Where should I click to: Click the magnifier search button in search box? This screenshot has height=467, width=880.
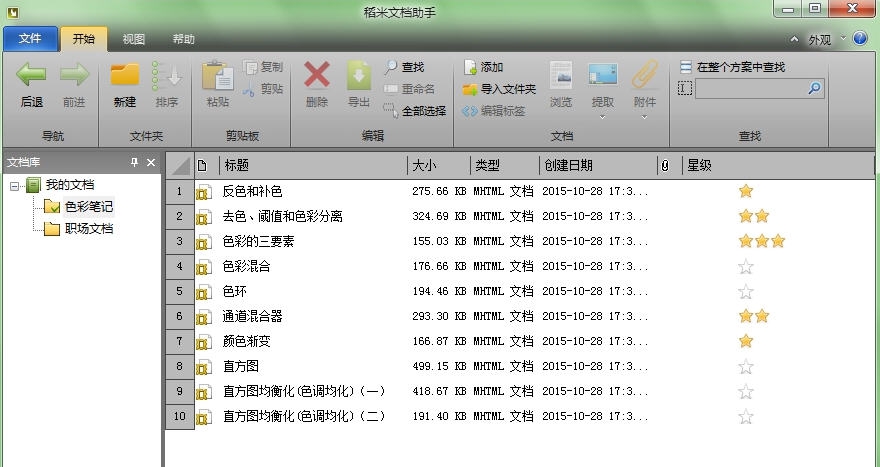coord(814,88)
